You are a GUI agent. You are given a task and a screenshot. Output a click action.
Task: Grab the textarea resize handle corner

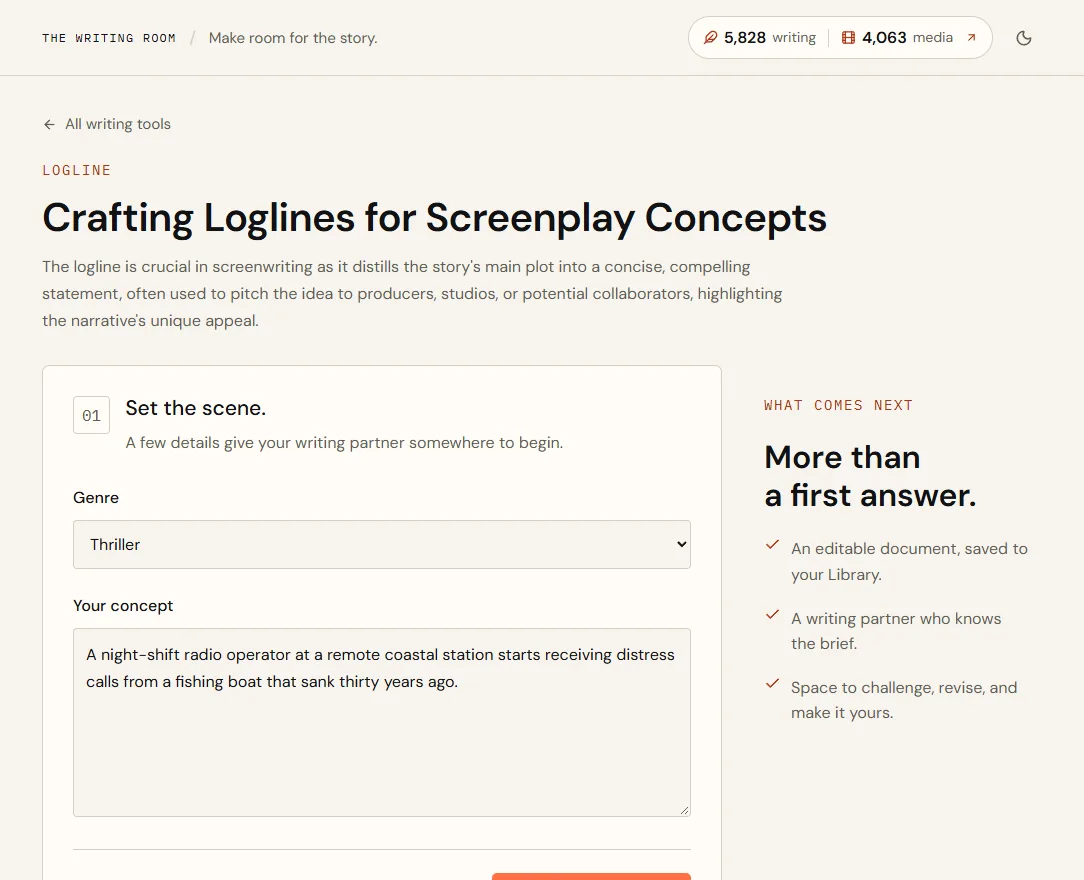(684, 810)
